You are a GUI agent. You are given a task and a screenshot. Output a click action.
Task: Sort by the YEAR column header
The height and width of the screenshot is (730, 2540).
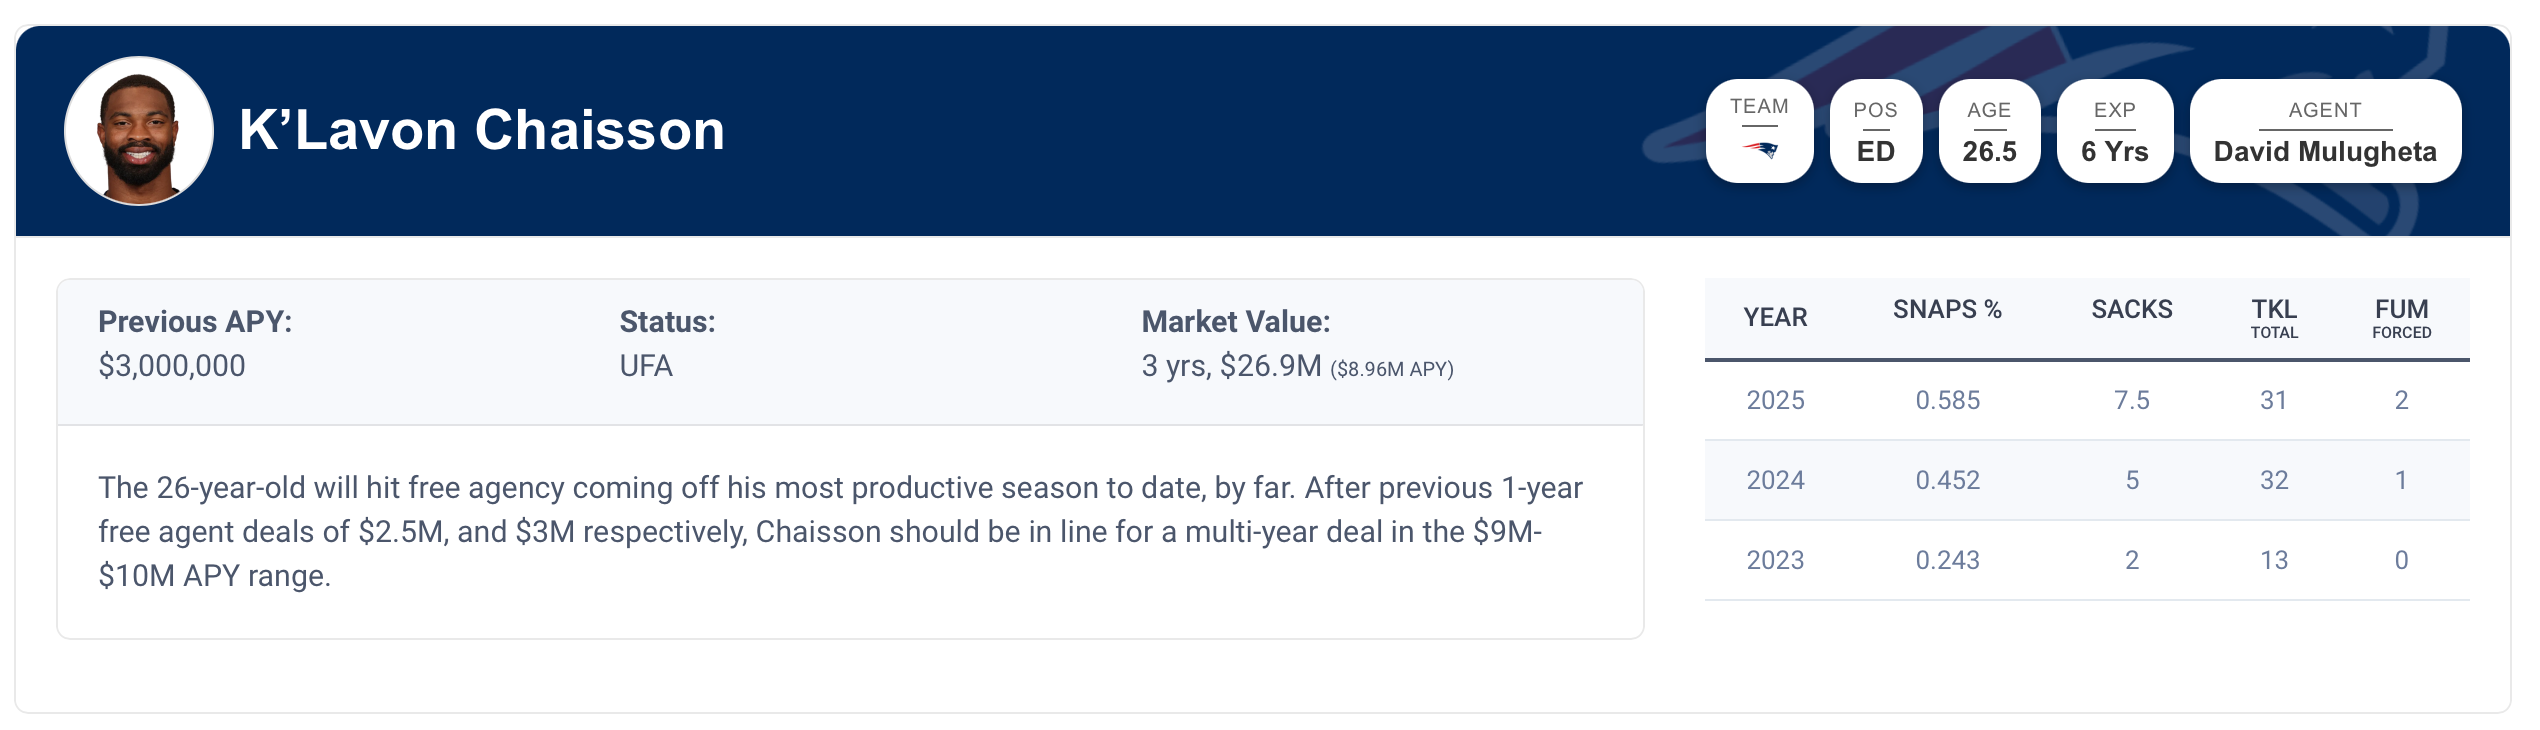1775,318
